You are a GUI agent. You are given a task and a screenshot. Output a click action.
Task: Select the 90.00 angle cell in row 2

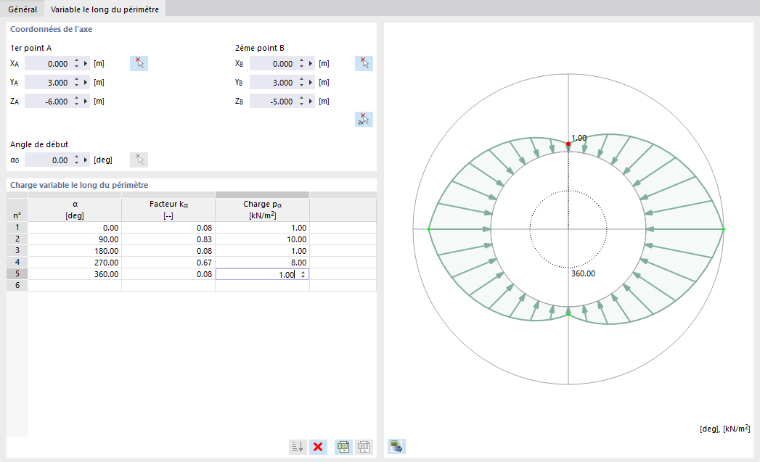tap(75, 239)
